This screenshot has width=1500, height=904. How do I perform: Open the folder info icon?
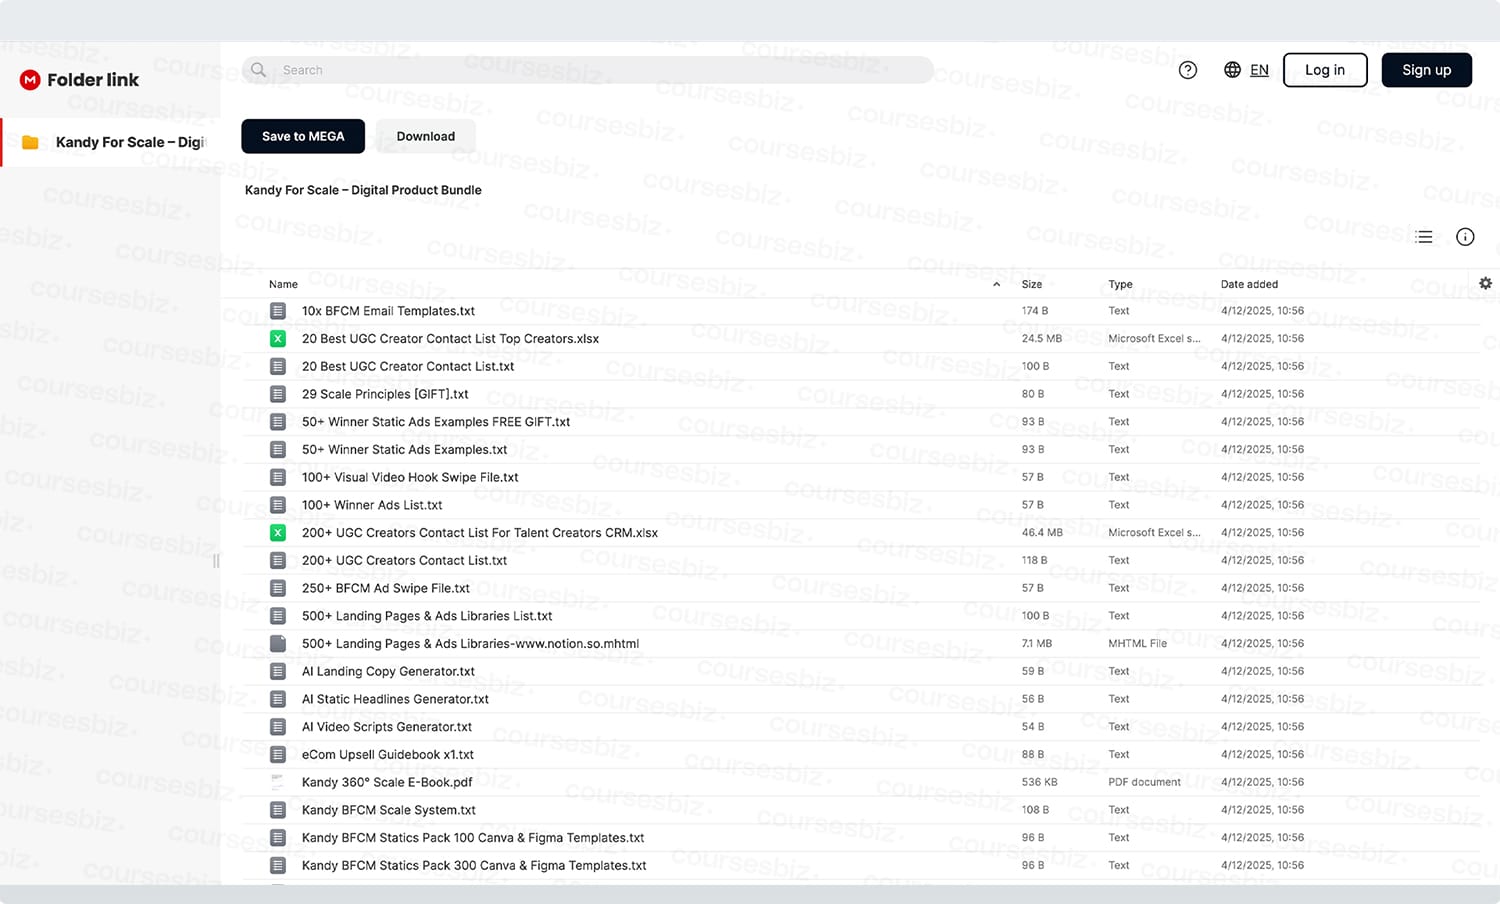coord(1465,237)
